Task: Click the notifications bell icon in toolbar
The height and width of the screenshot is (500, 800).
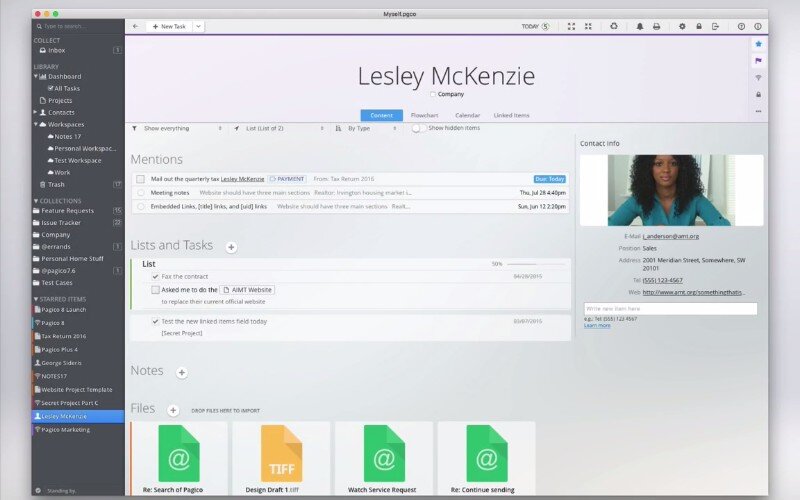Action: pyautogui.click(x=640, y=26)
